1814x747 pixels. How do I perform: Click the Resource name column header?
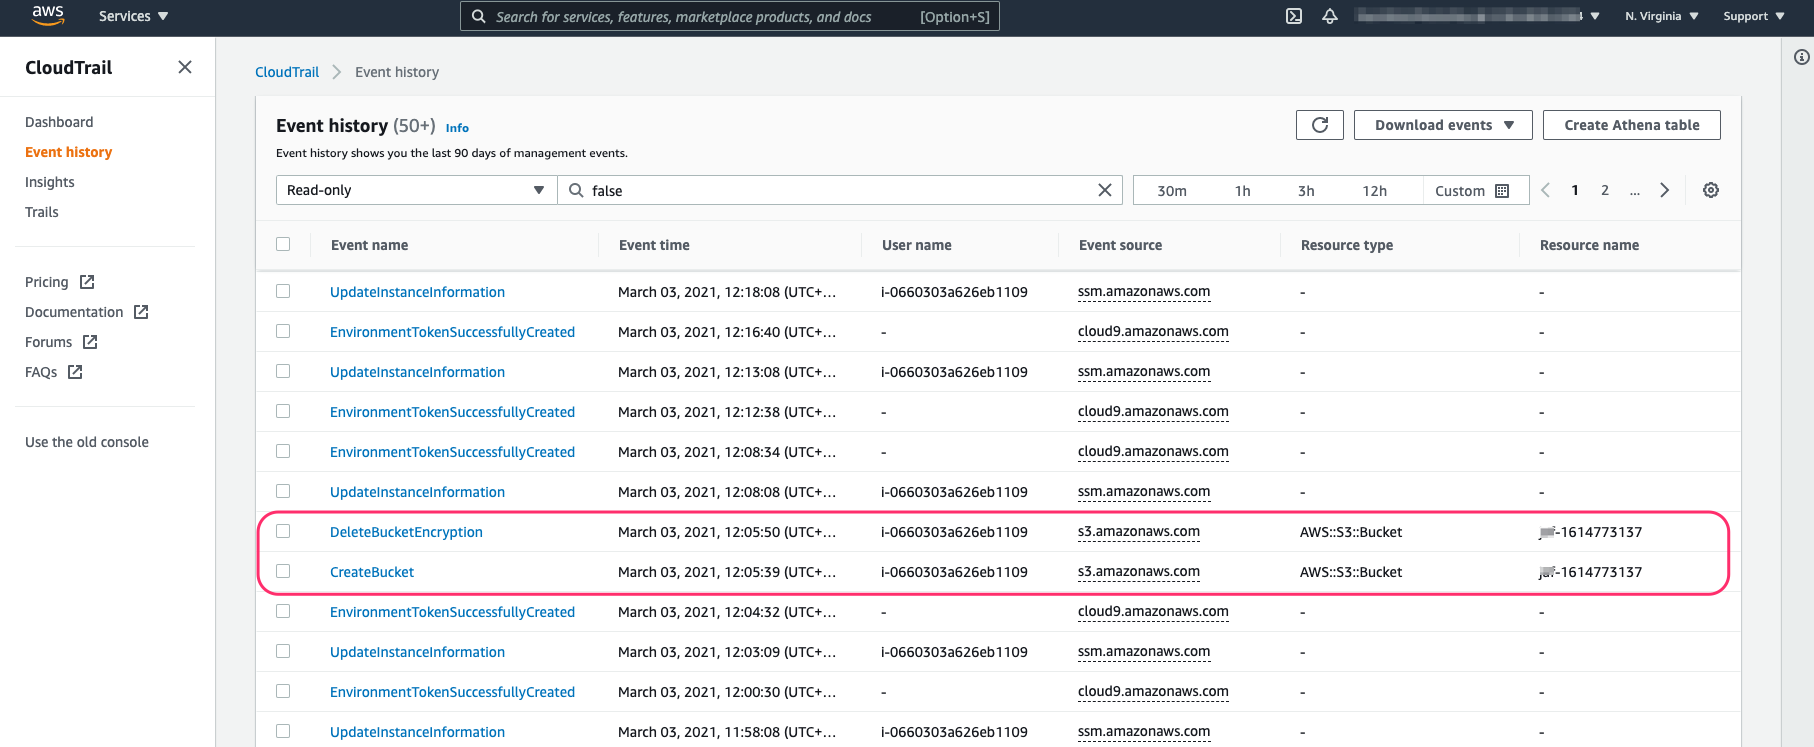pyautogui.click(x=1589, y=245)
